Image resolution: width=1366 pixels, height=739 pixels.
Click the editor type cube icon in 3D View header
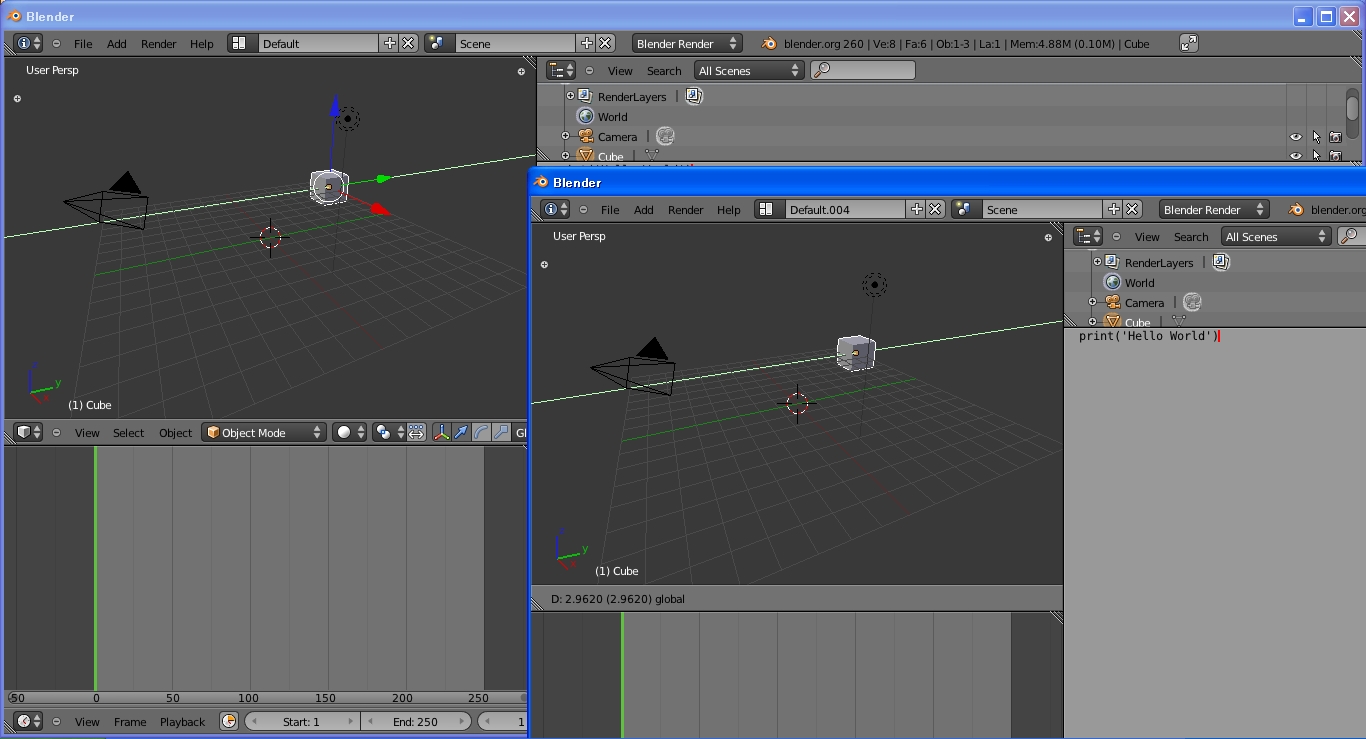coord(24,432)
